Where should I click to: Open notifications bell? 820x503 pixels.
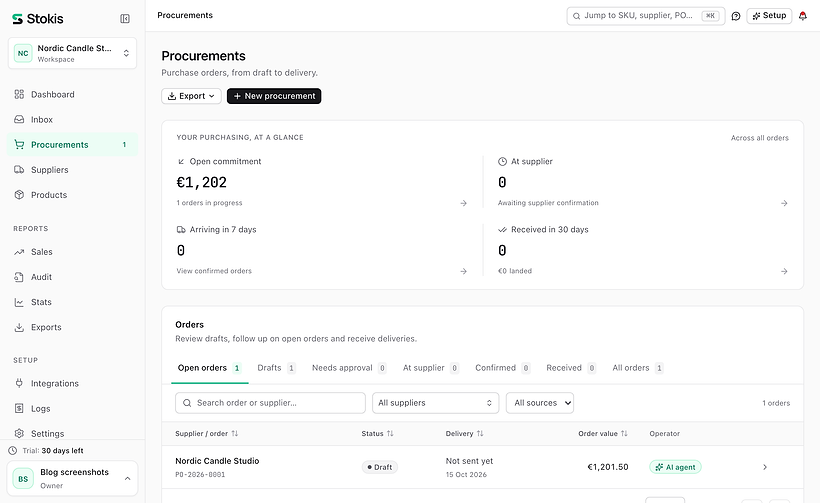[803, 16]
